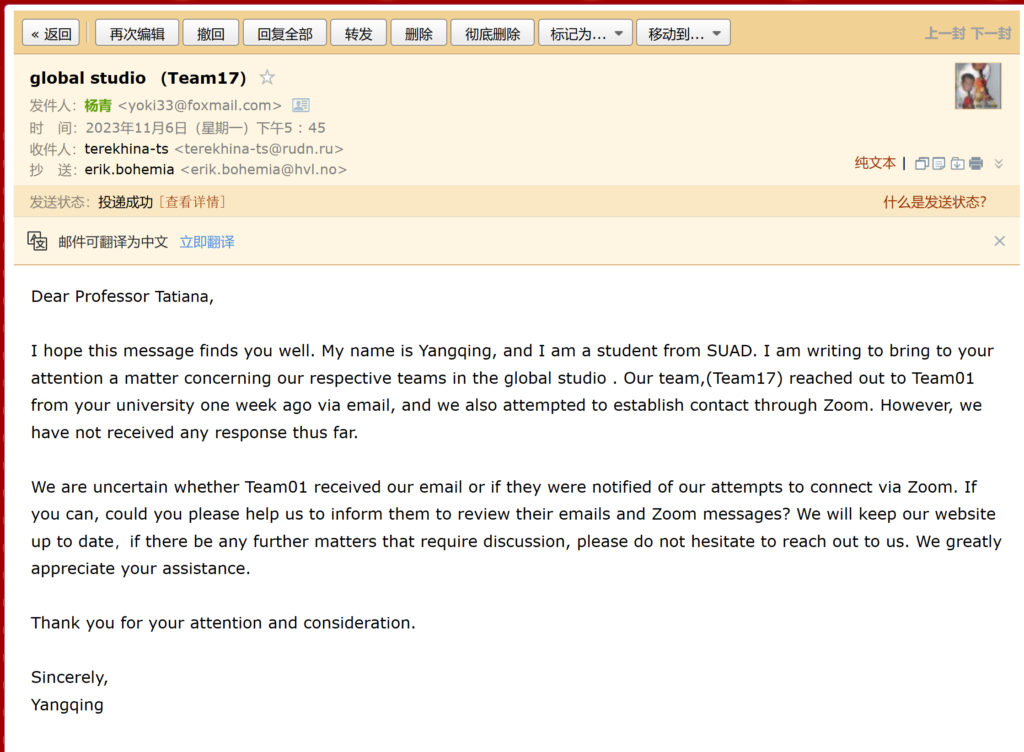Screen dimensions: 1024x752
Task: Click the 立即翻译 translate now link
Action: coord(207,242)
